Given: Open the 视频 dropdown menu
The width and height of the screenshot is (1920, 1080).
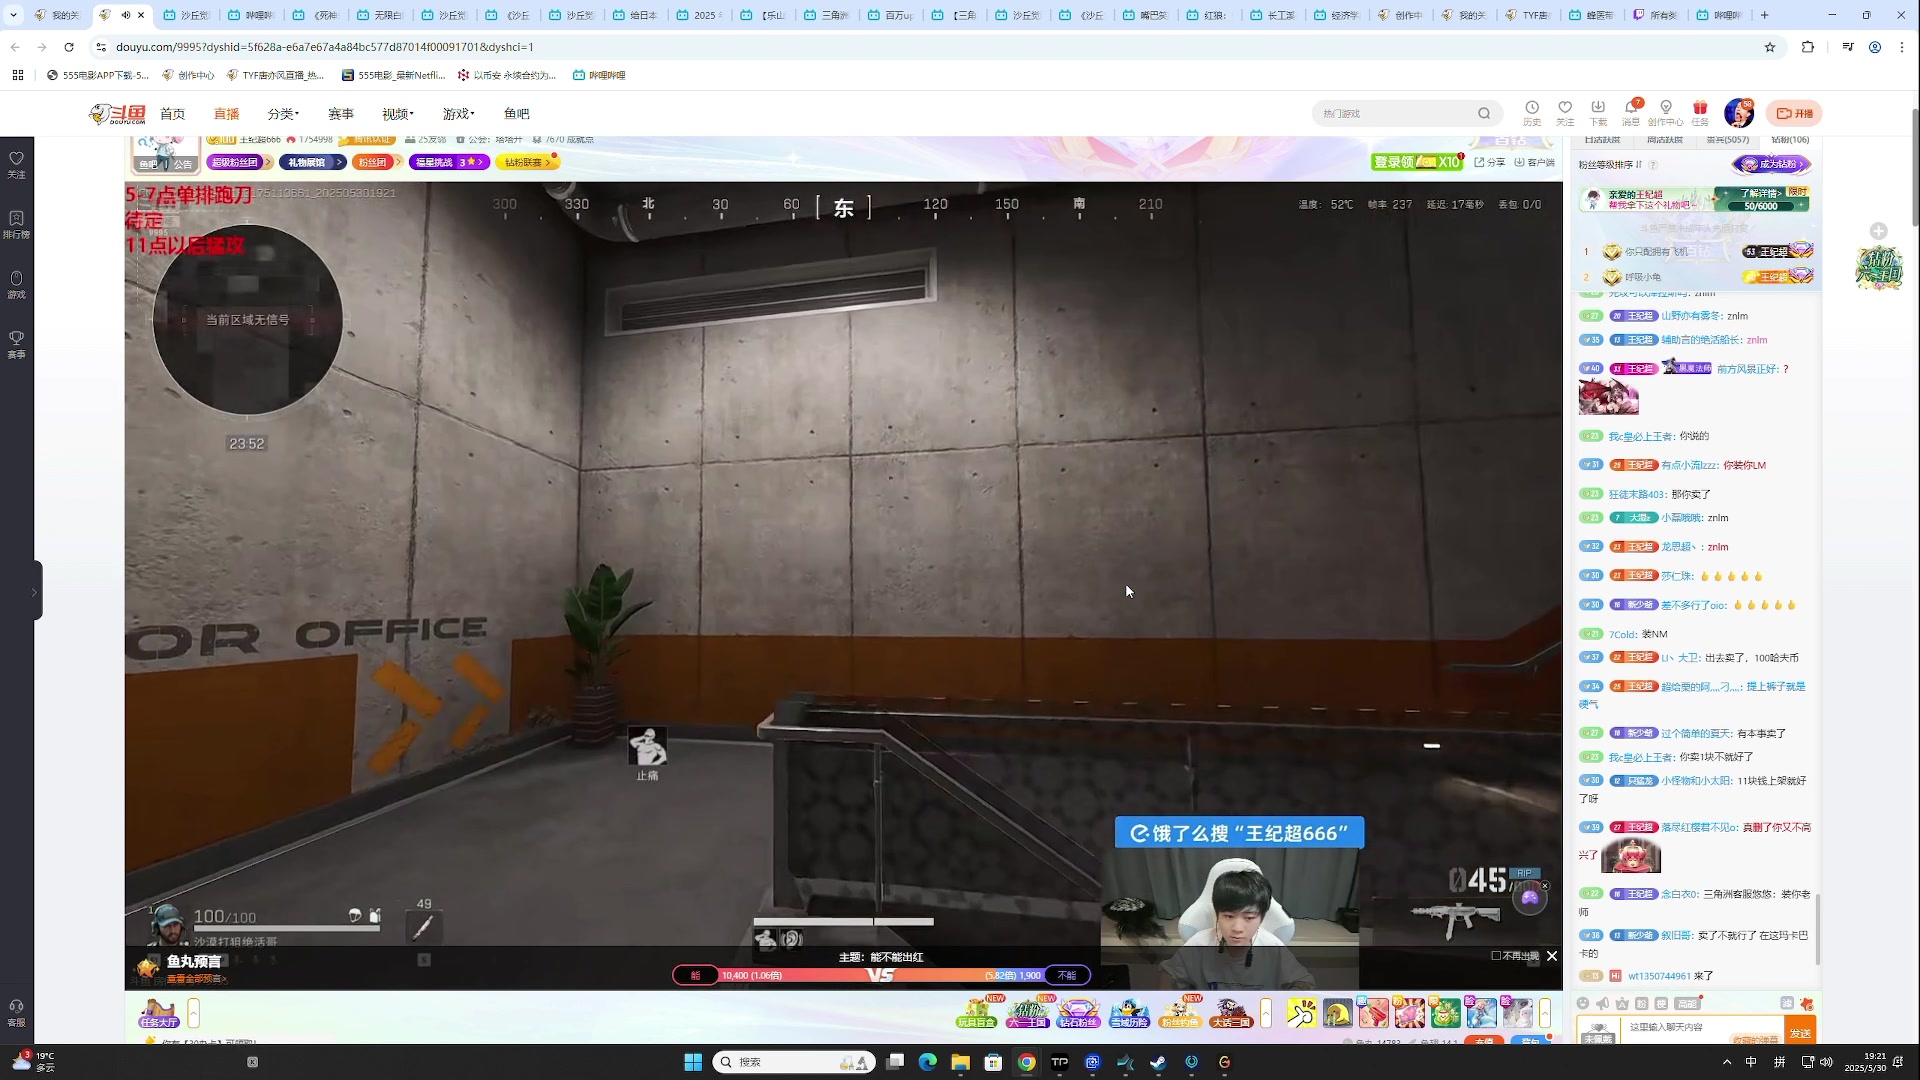Looking at the screenshot, I should (398, 114).
